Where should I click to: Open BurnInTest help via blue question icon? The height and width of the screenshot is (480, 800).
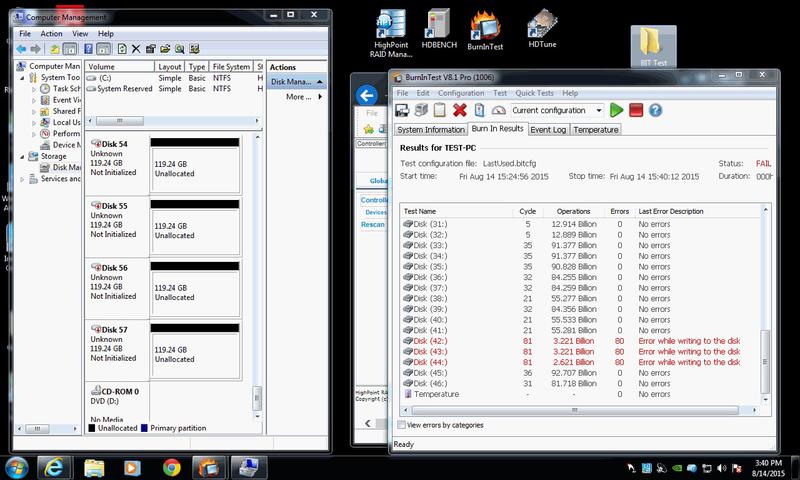point(656,110)
